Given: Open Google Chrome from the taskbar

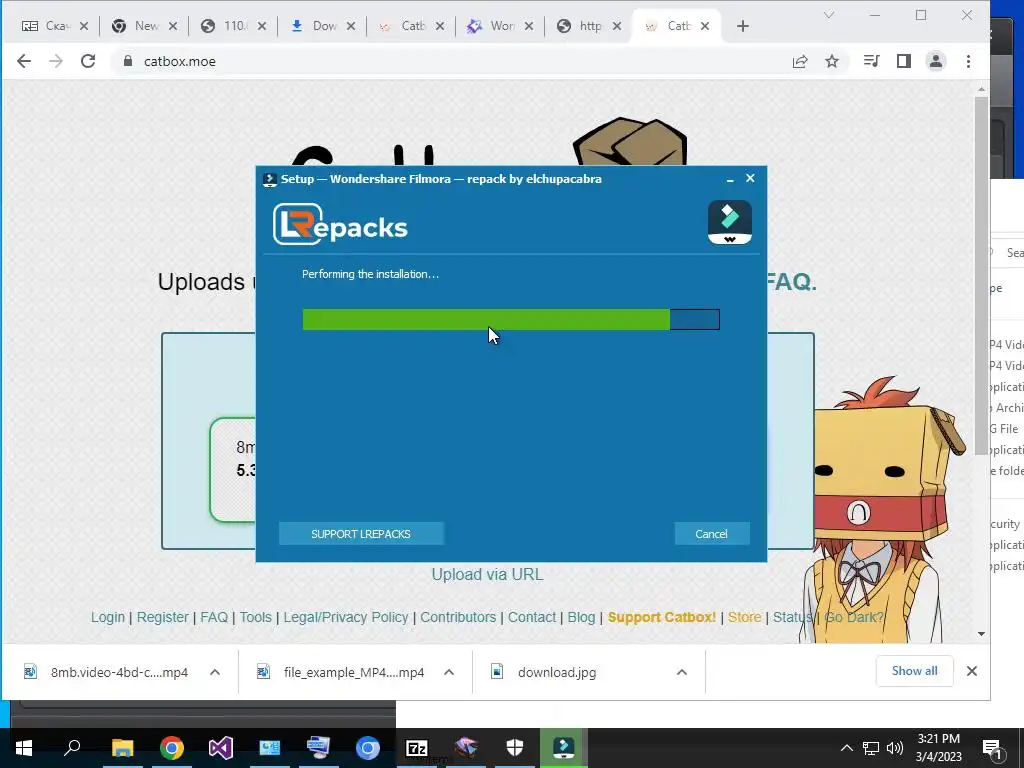Looking at the screenshot, I should tap(172, 748).
